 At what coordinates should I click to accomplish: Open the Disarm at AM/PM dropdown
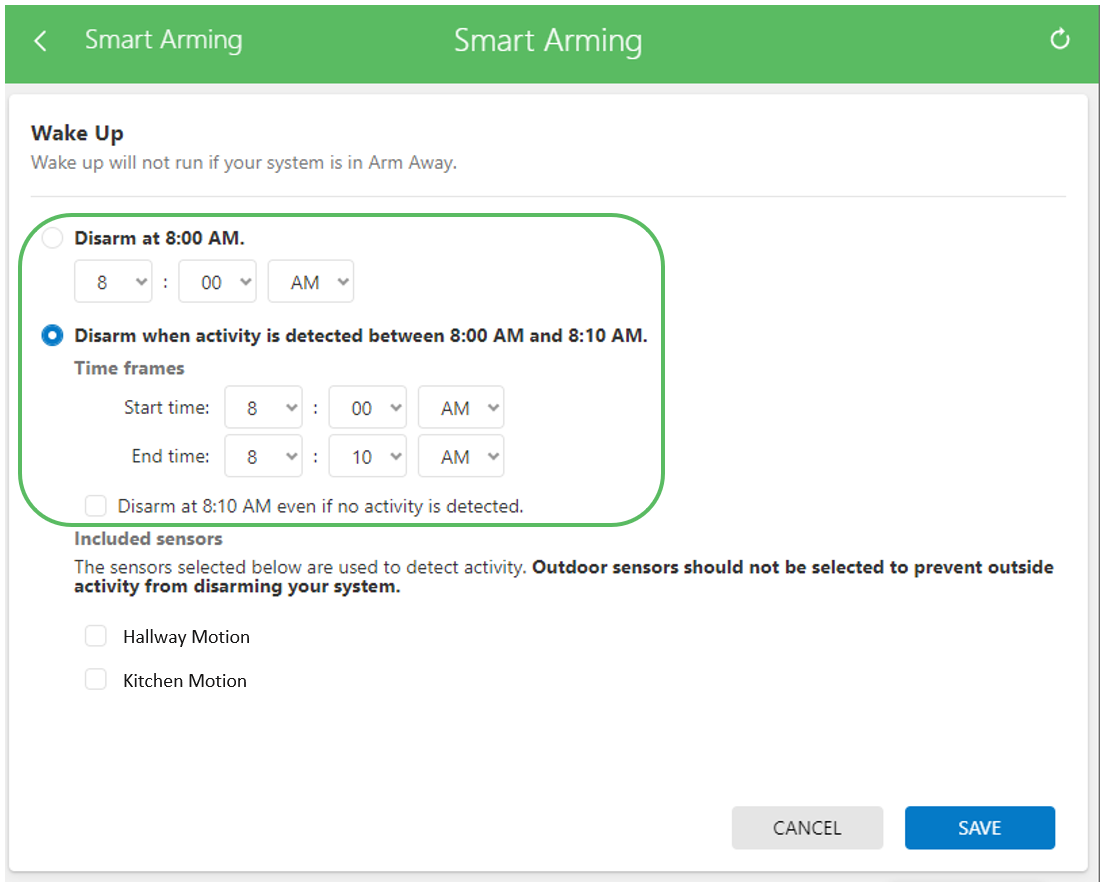[x=311, y=282]
